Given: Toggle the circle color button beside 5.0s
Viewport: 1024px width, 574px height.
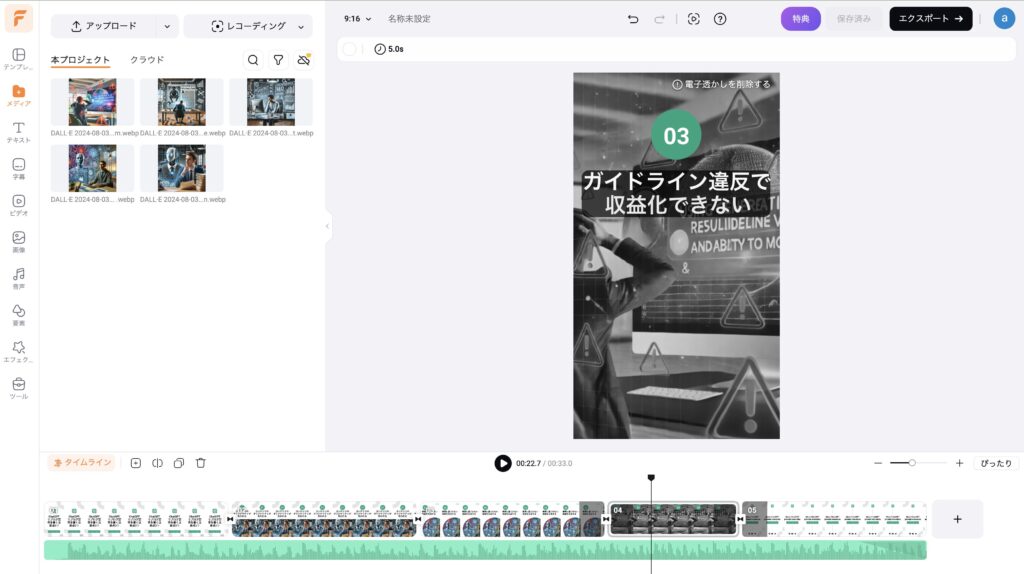Looking at the screenshot, I should [x=349, y=49].
